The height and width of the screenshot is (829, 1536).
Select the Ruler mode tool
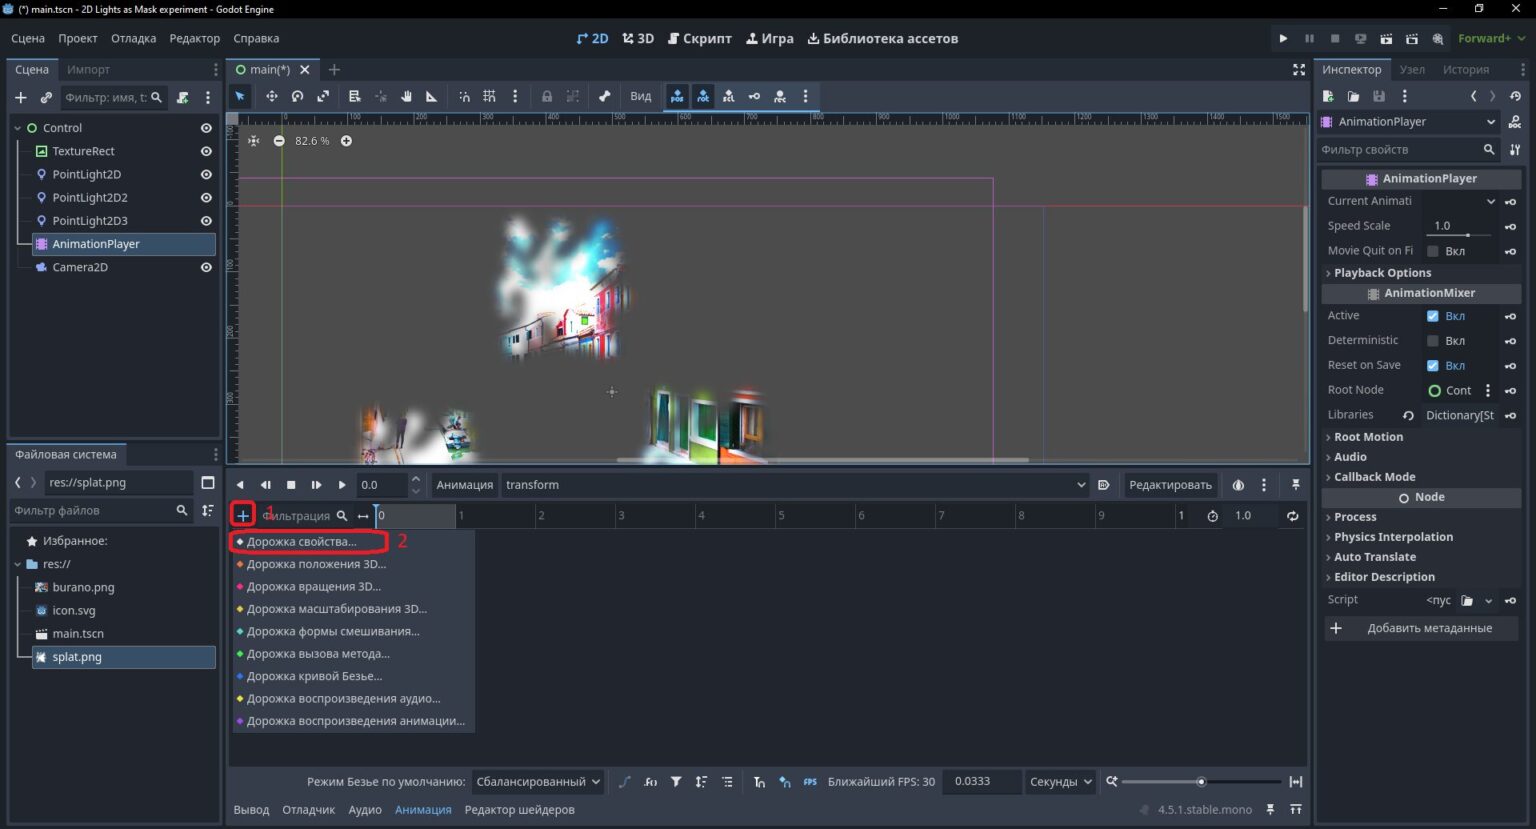pyautogui.click(x=432, y=96)
